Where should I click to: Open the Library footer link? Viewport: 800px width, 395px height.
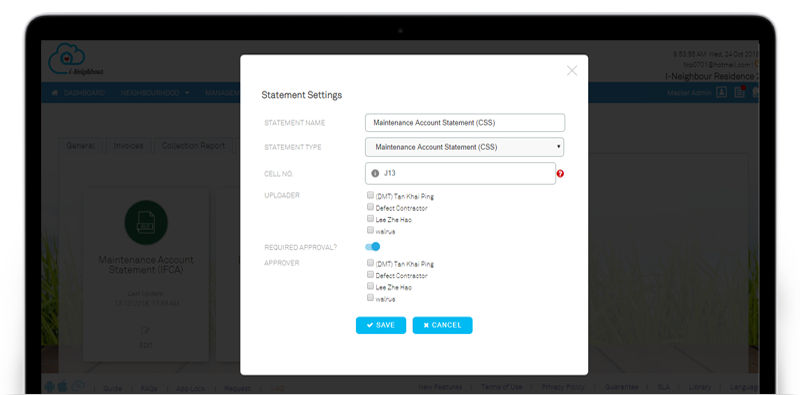coord(699,387)
